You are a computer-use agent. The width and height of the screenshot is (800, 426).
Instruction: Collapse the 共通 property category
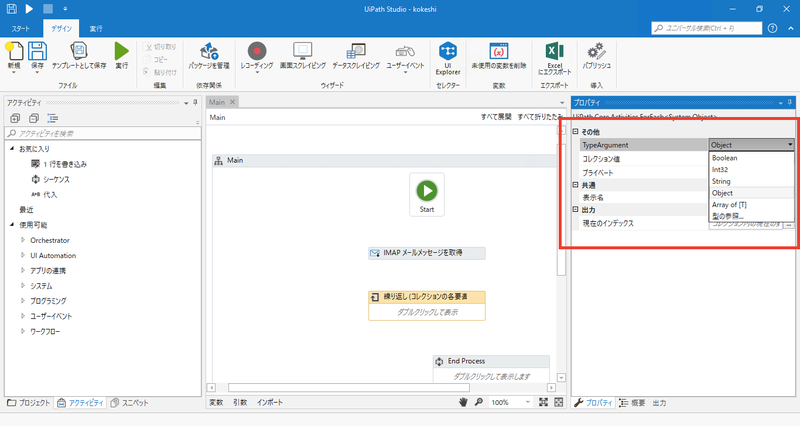576,185
